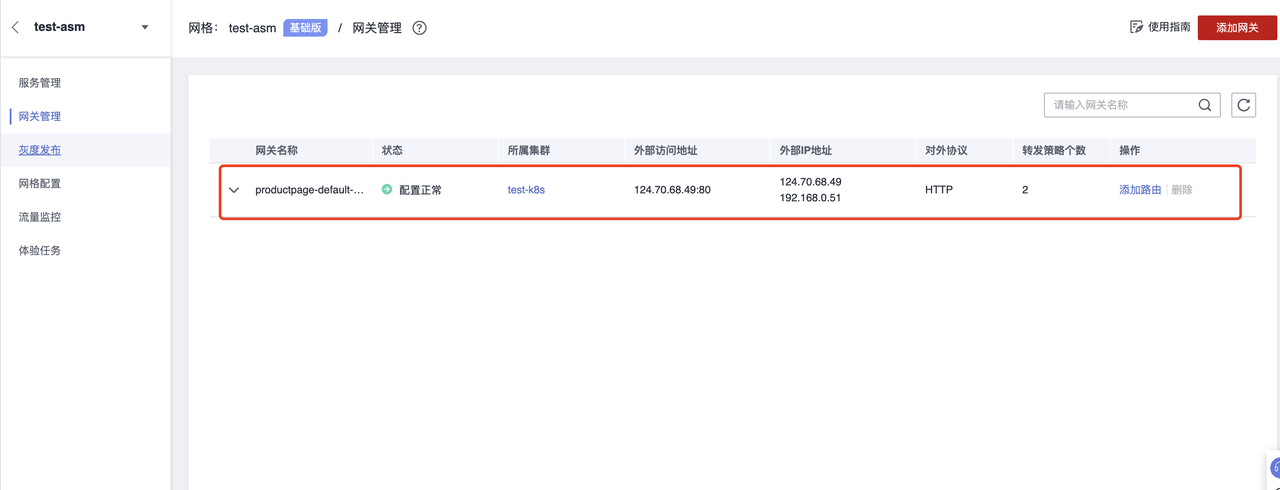This screenshot has width=1280, height=490.
Task: Open the test-k8s cluster link
Action: click(x=526, y=190)
